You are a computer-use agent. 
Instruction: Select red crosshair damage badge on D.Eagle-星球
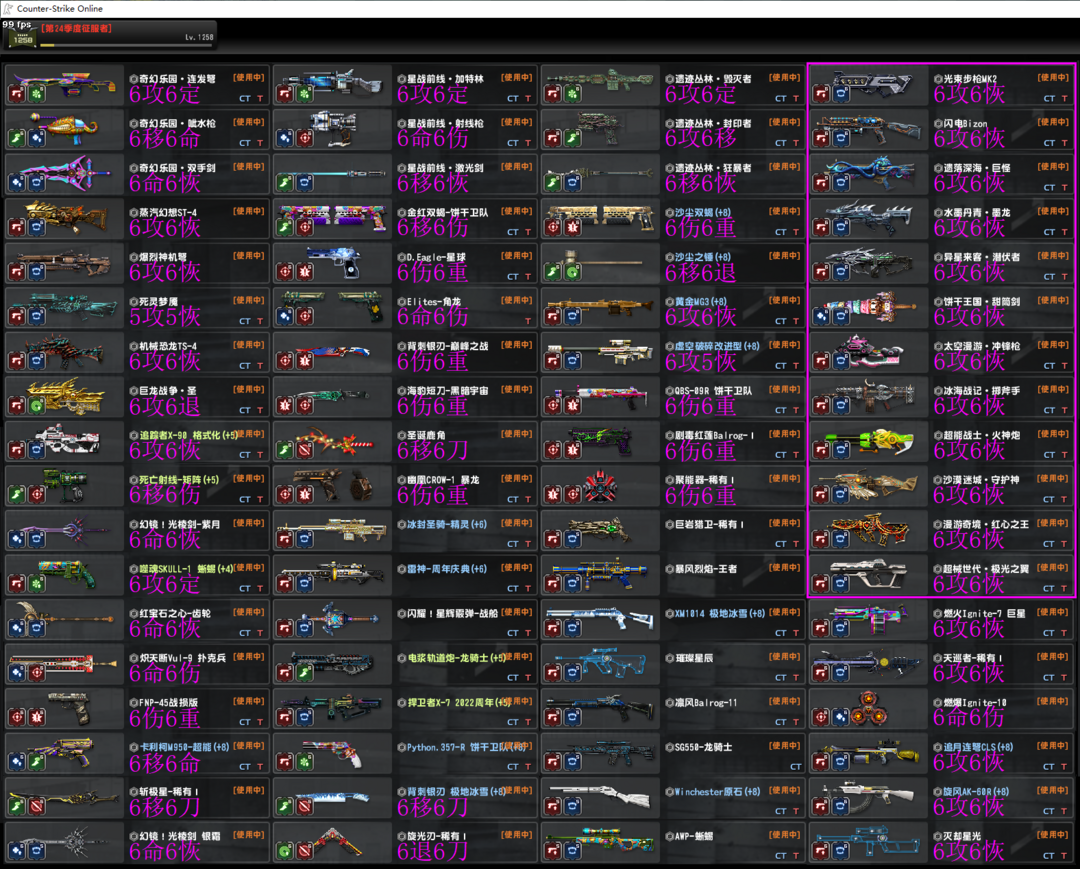coord(285,271)
